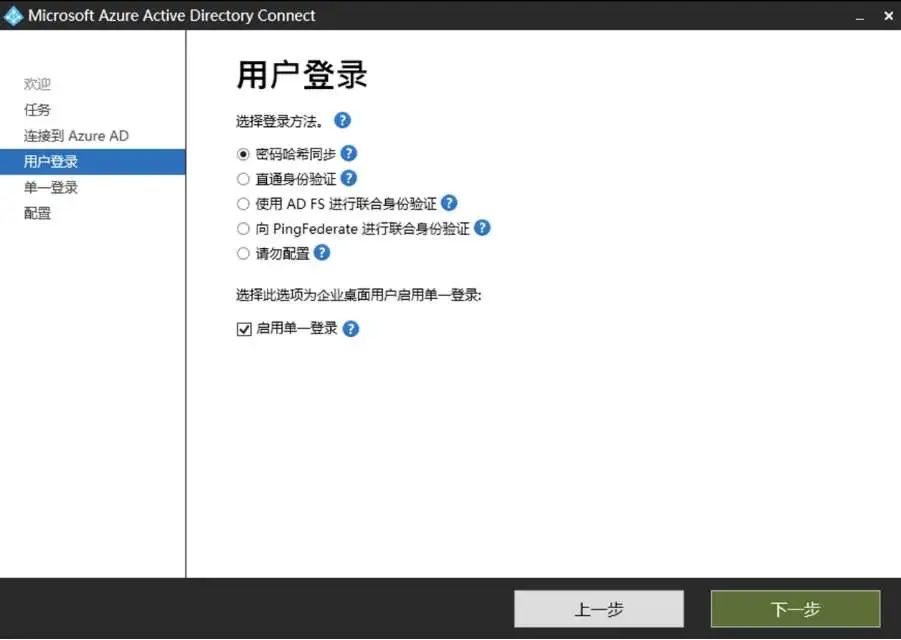Open help icon beside 直通身份验证

coord(349,178)
